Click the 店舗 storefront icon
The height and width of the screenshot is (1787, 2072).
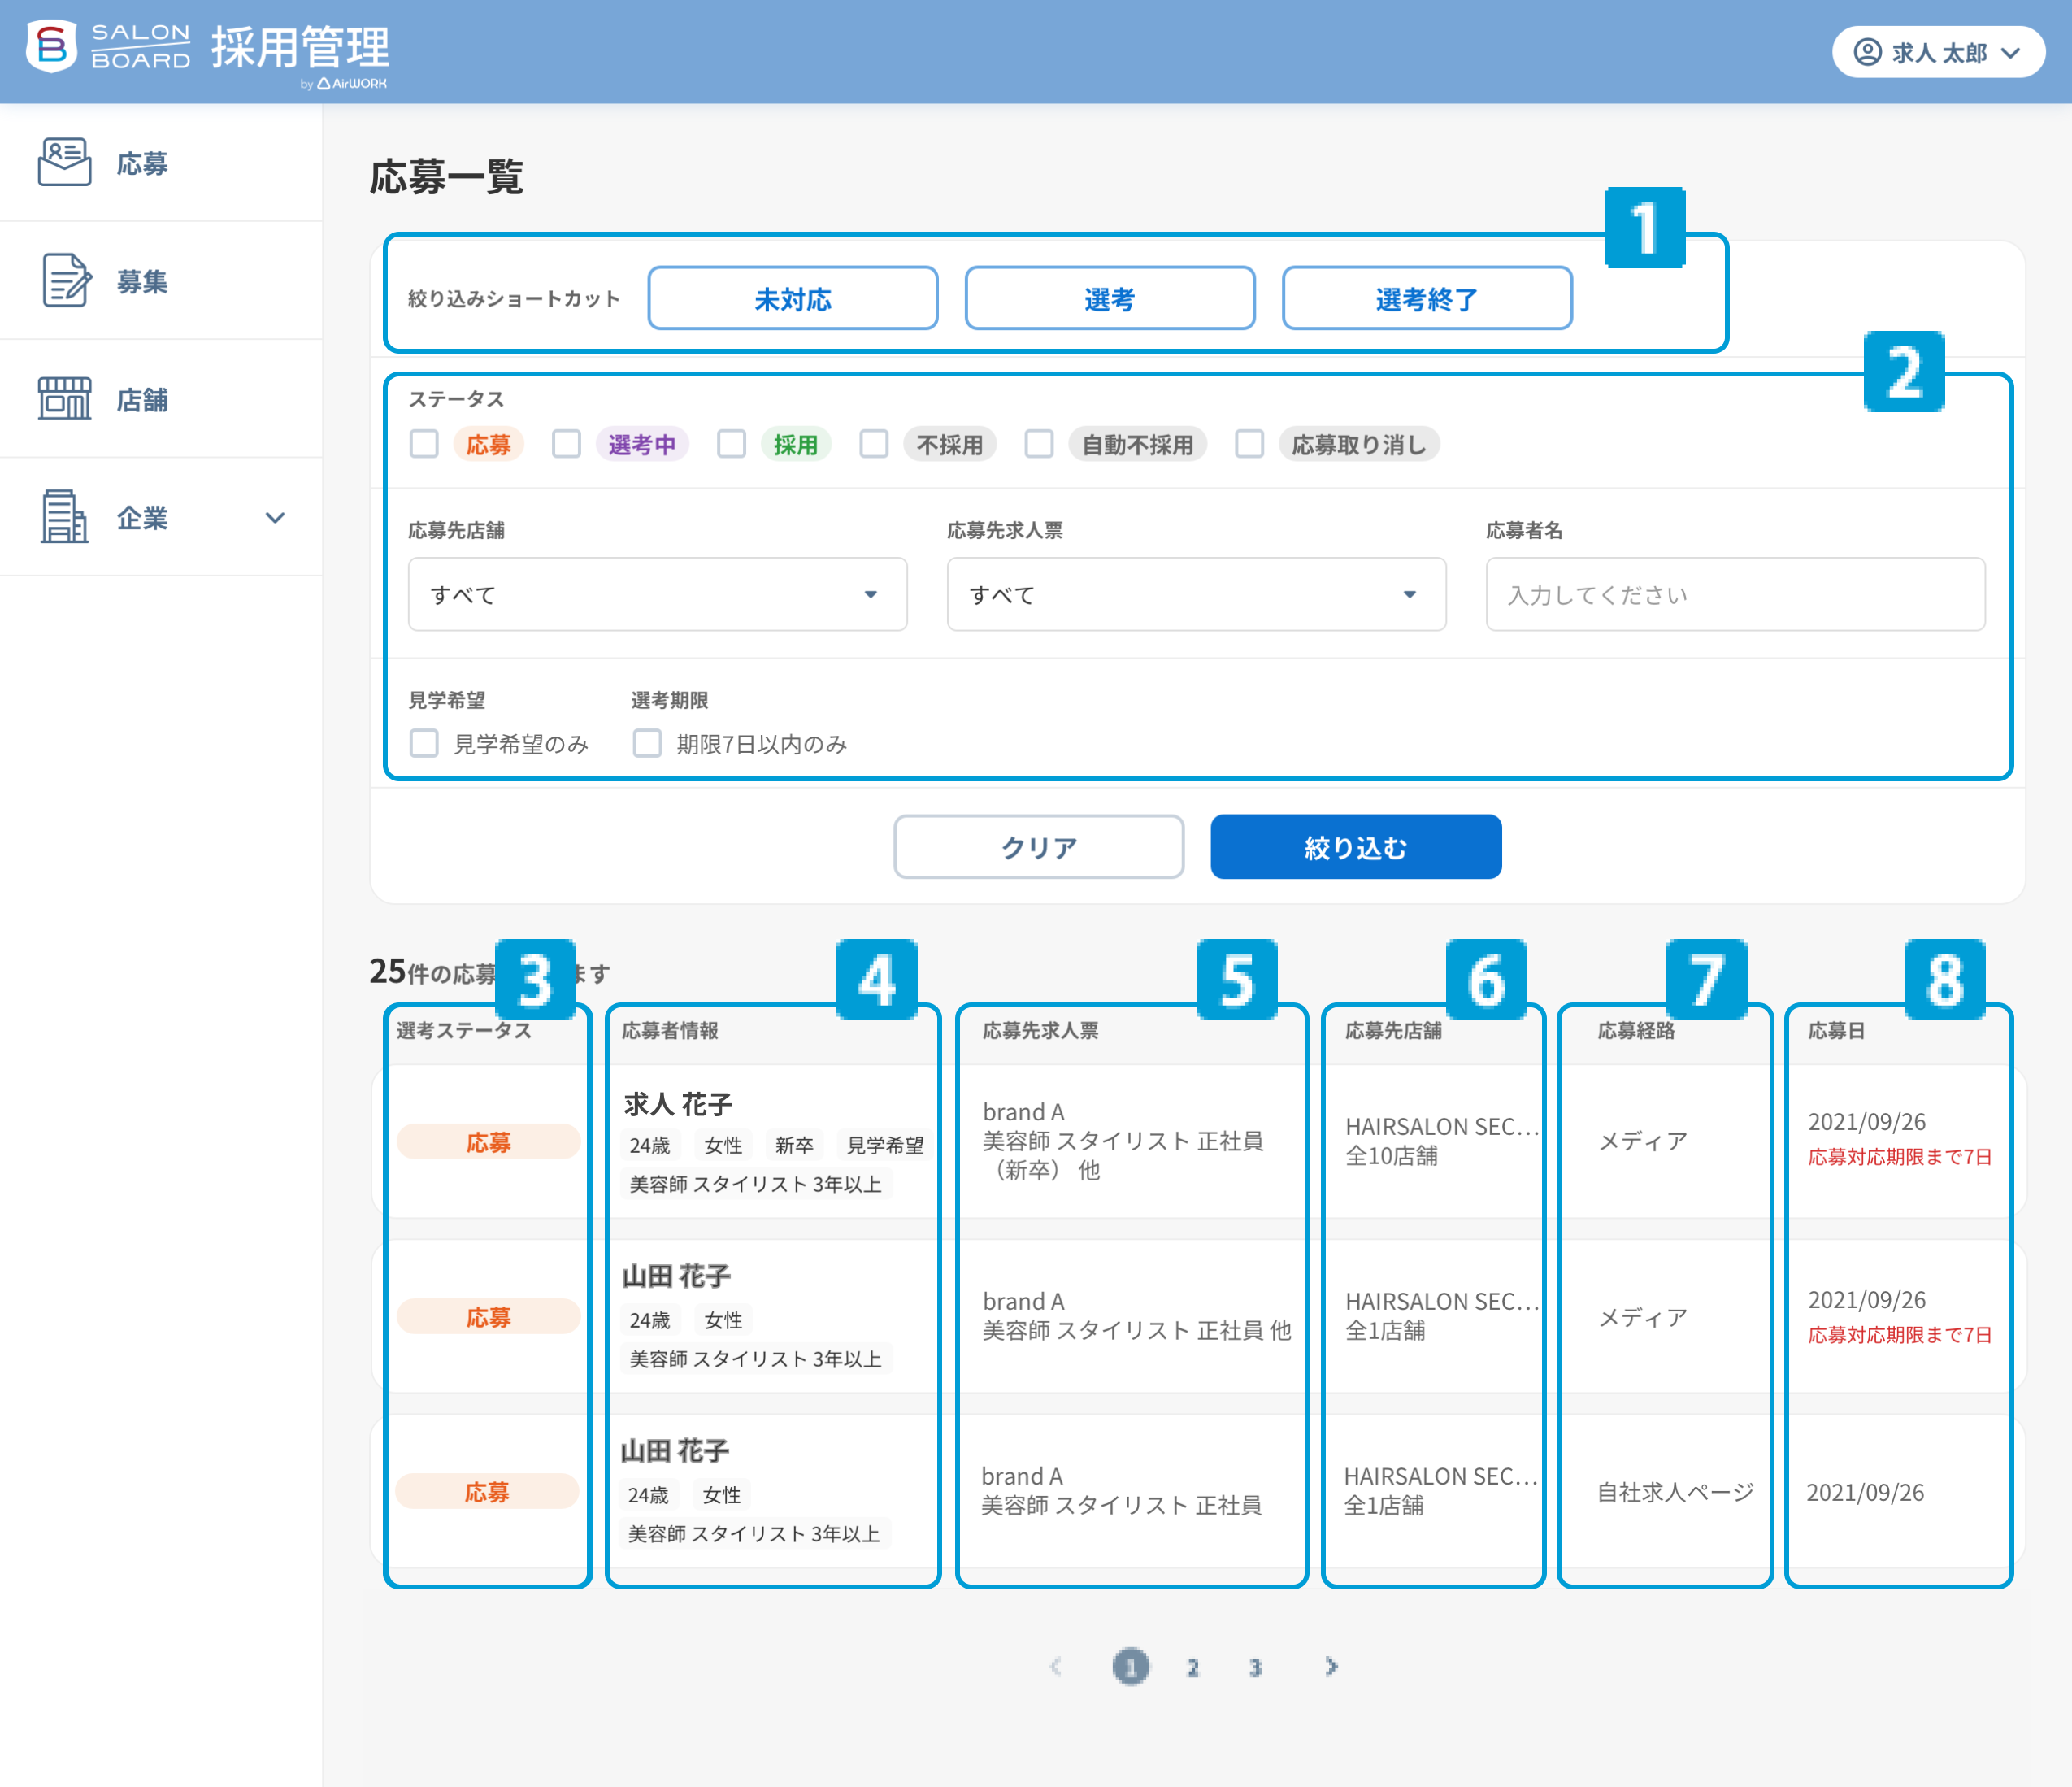tap(64, 398)
